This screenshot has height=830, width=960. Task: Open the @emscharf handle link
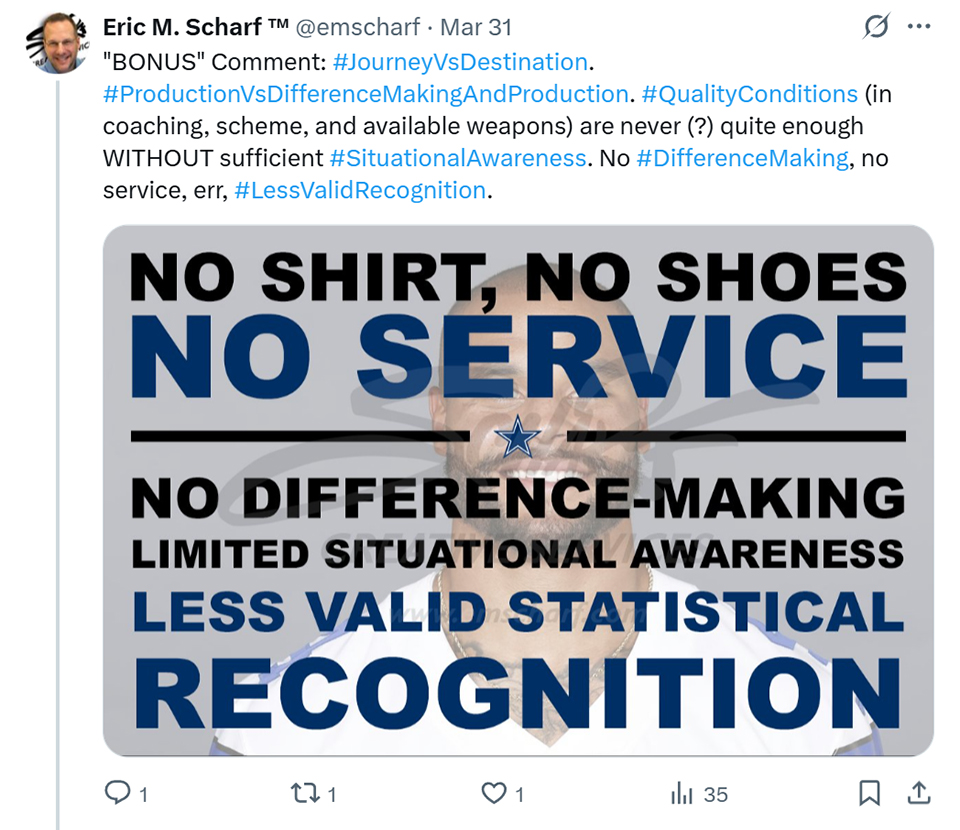tap(358, 27)
